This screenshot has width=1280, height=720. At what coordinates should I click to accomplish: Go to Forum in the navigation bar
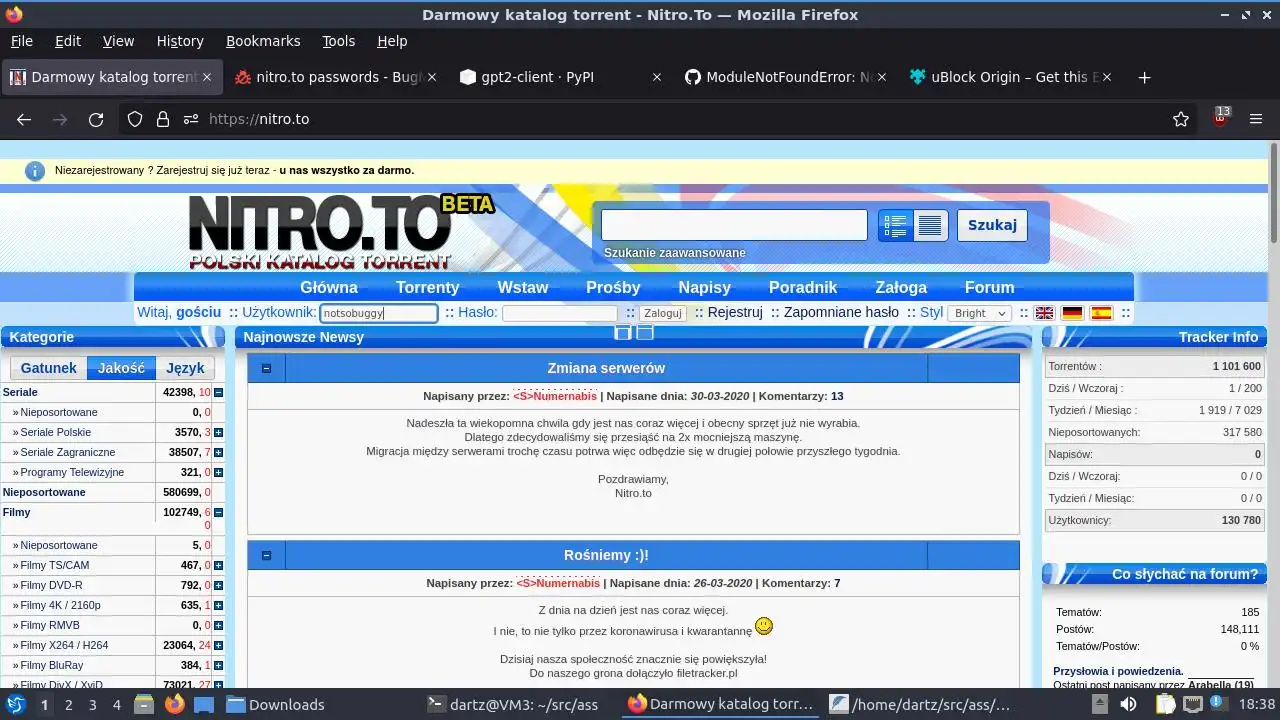tap(989, 287)
